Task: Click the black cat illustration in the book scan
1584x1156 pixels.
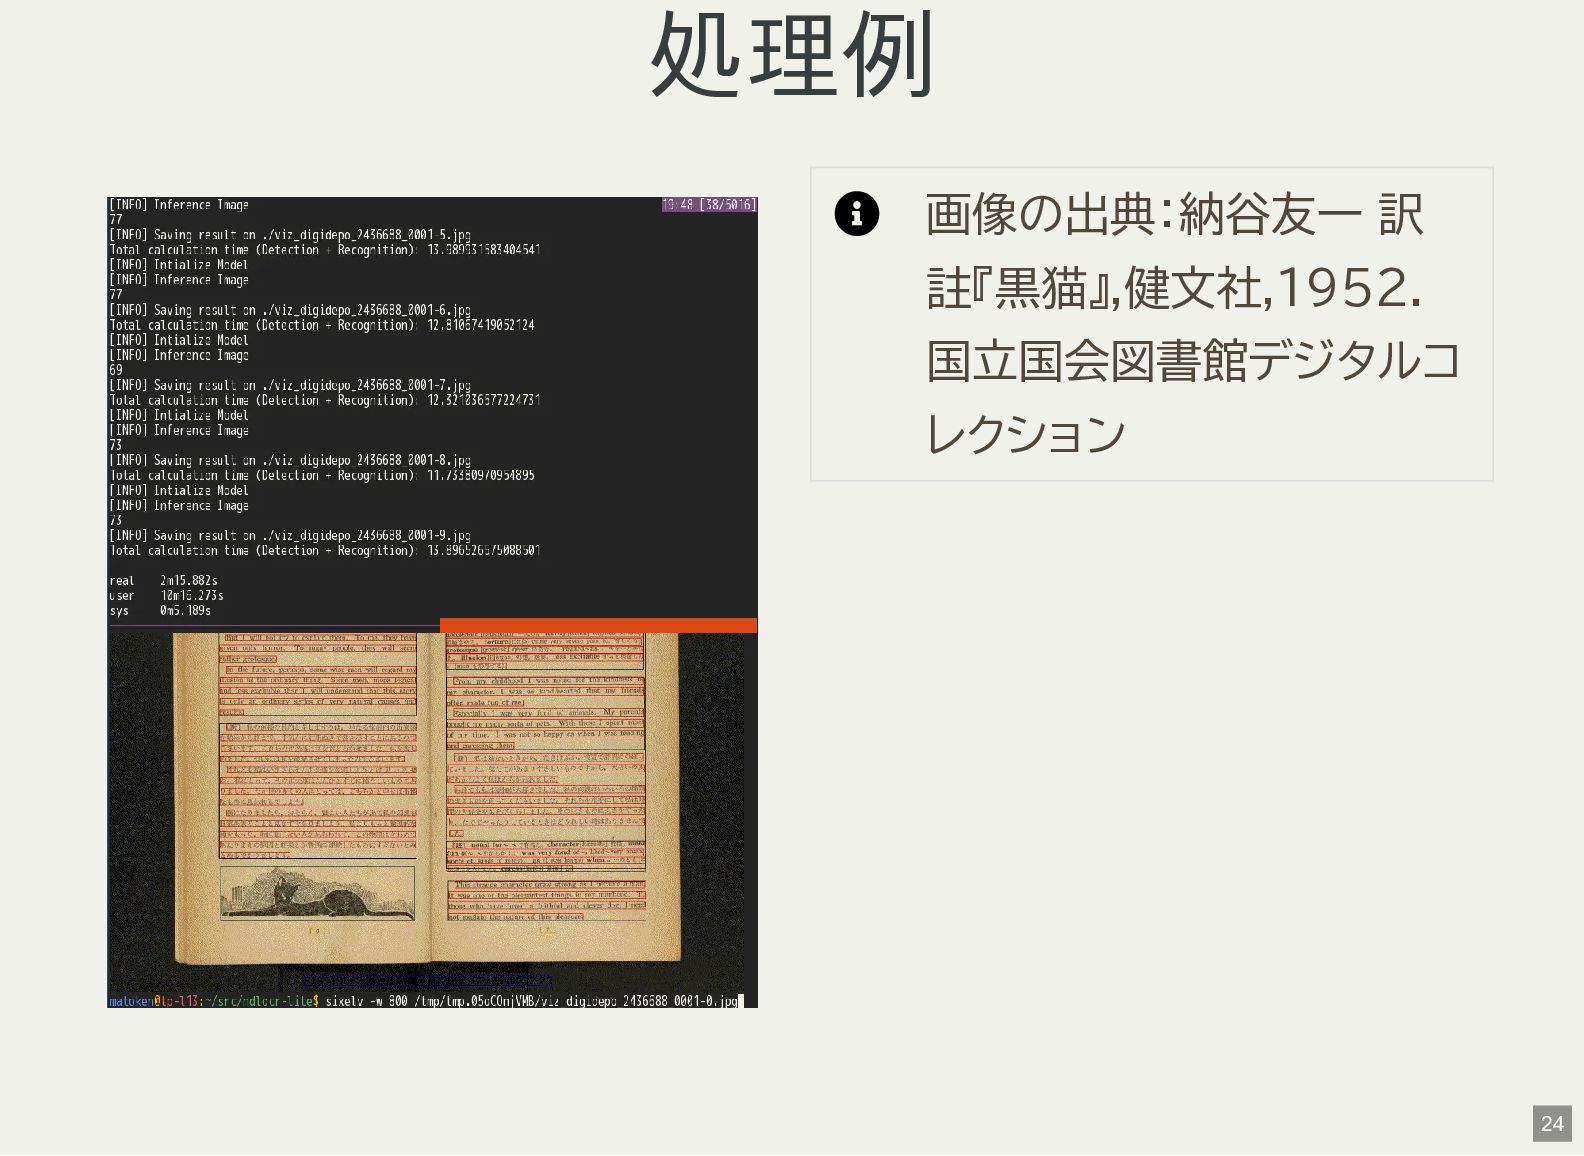Action: (x=317, y=893)
